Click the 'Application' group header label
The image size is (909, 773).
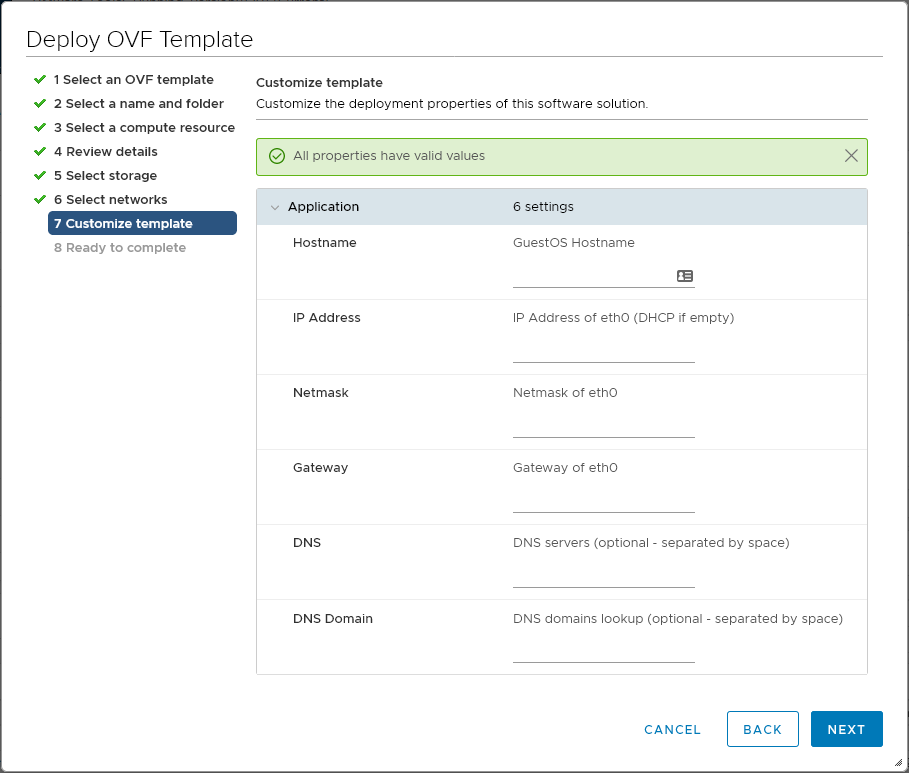tap(323, 207)
